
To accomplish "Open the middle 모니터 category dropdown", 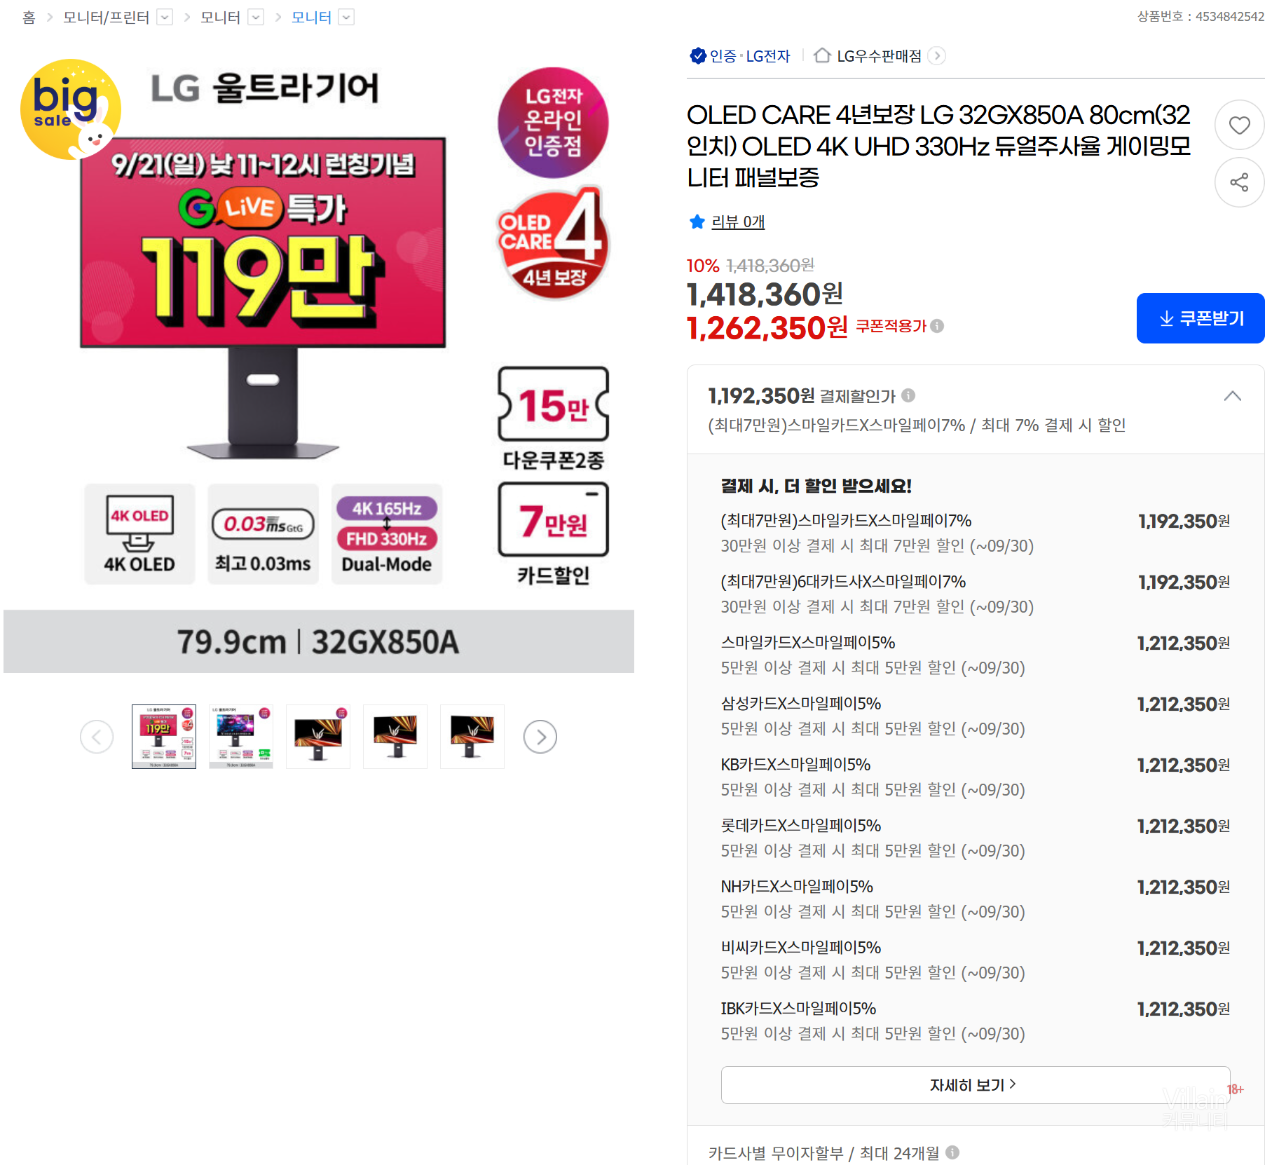I will point(255,17).
